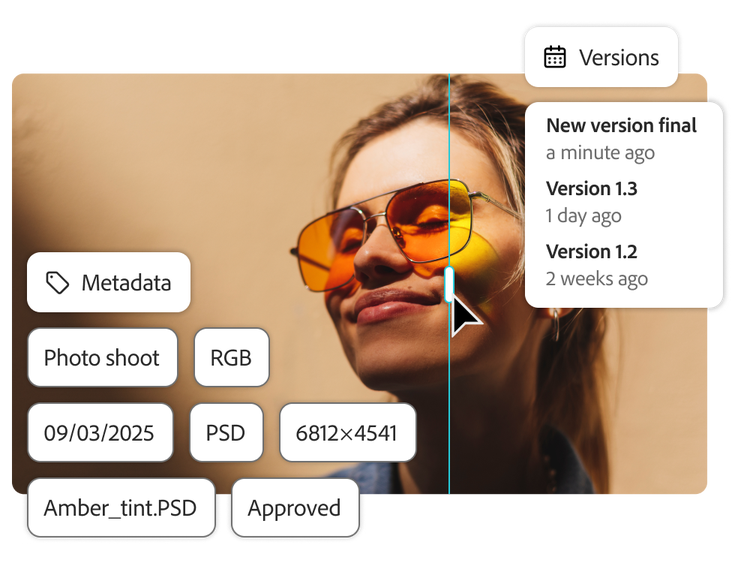This screenshot has height=563, width=750.
Task: Click the Approved status tag
Action: tap(294, 508)
